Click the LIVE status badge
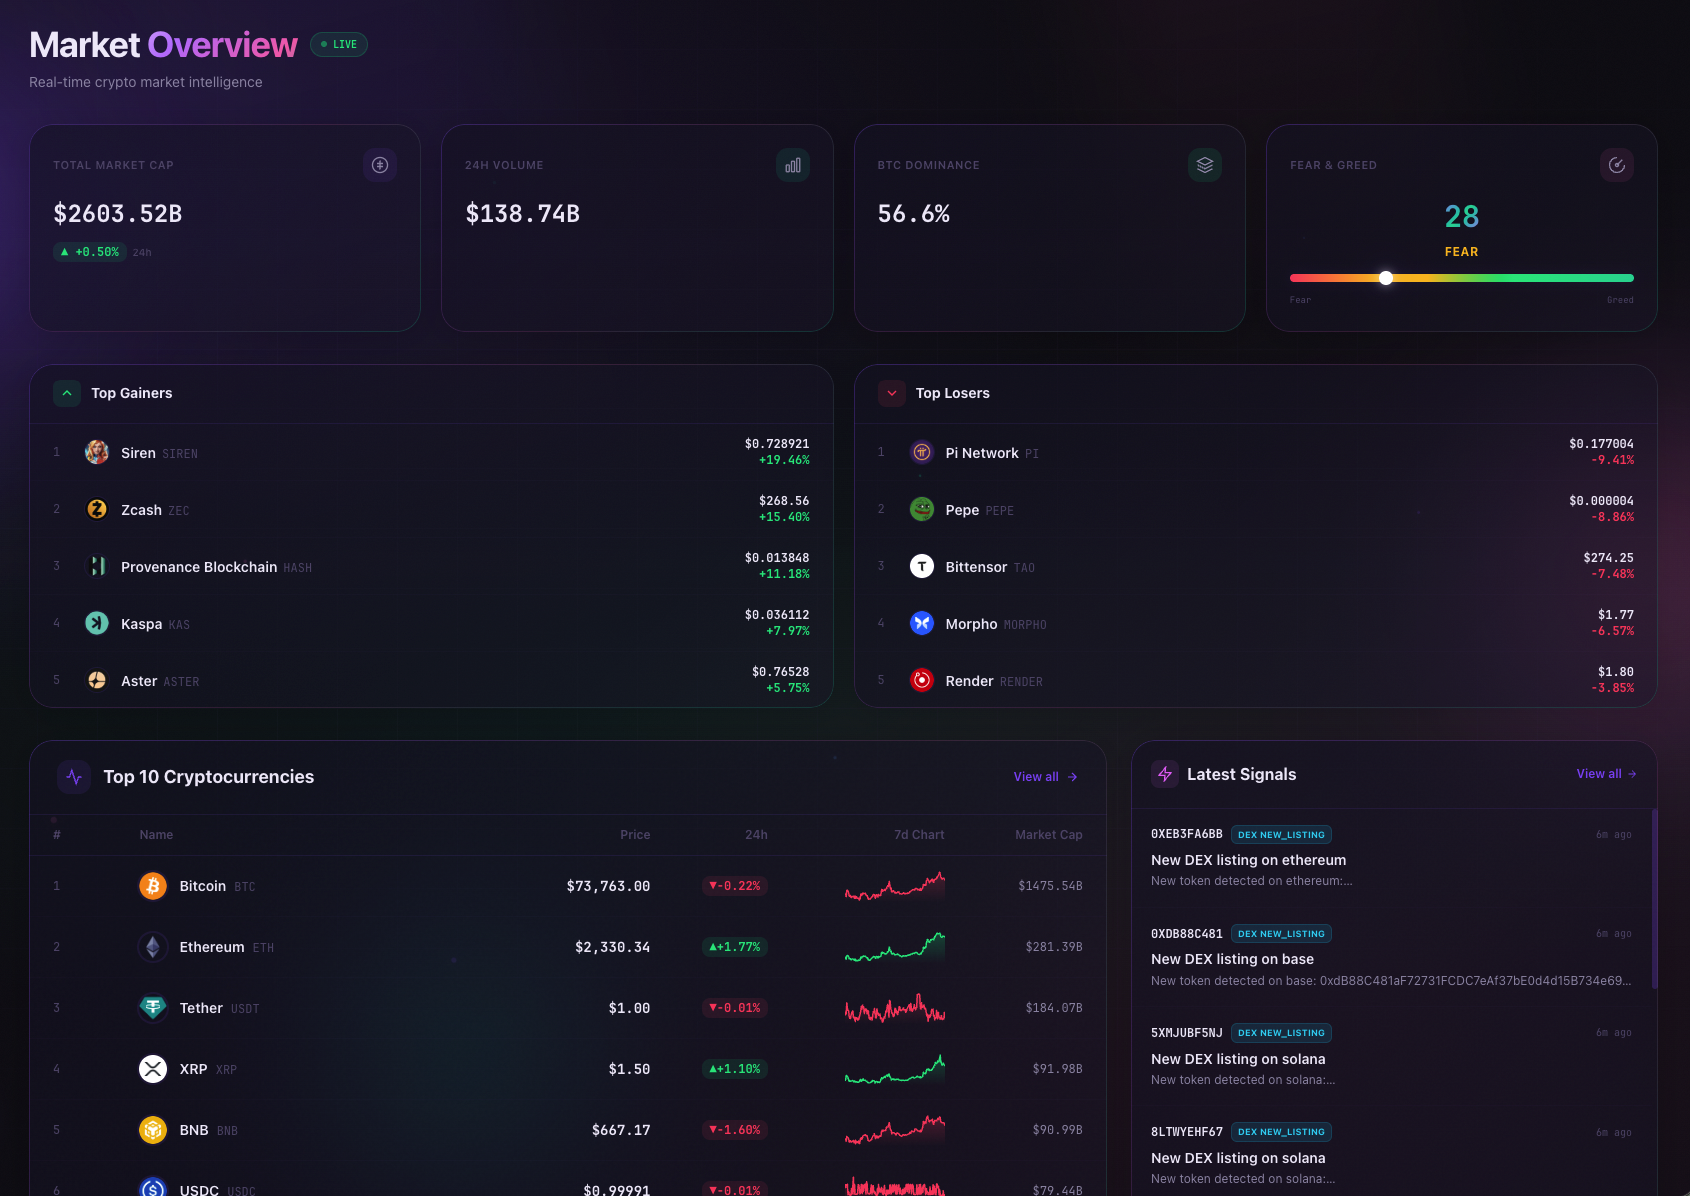The image size is (1690, 1196). pyautogui.click(x=338, y=44)
